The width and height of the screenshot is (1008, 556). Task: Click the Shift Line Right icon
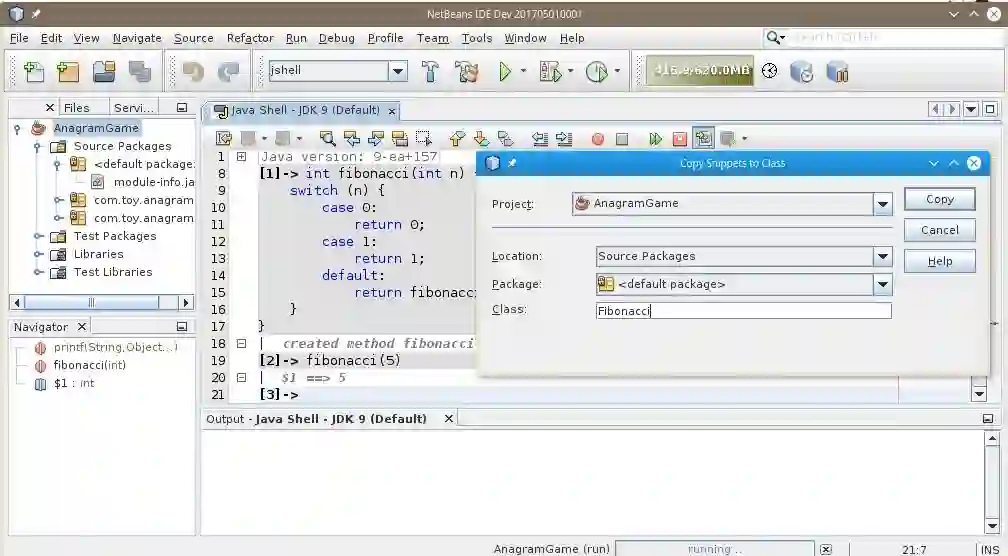tap(564, 138)
